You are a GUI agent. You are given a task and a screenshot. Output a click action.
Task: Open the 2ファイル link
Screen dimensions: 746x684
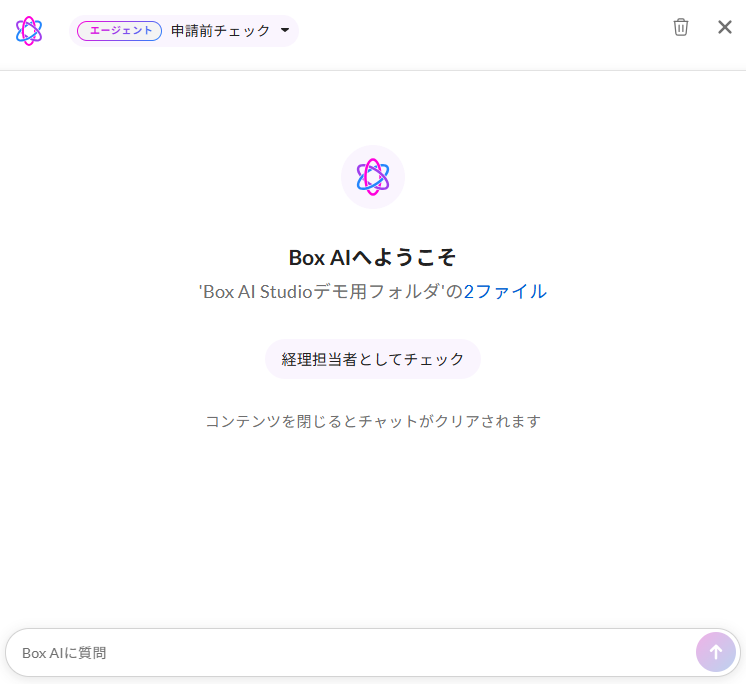coord(505,292)
